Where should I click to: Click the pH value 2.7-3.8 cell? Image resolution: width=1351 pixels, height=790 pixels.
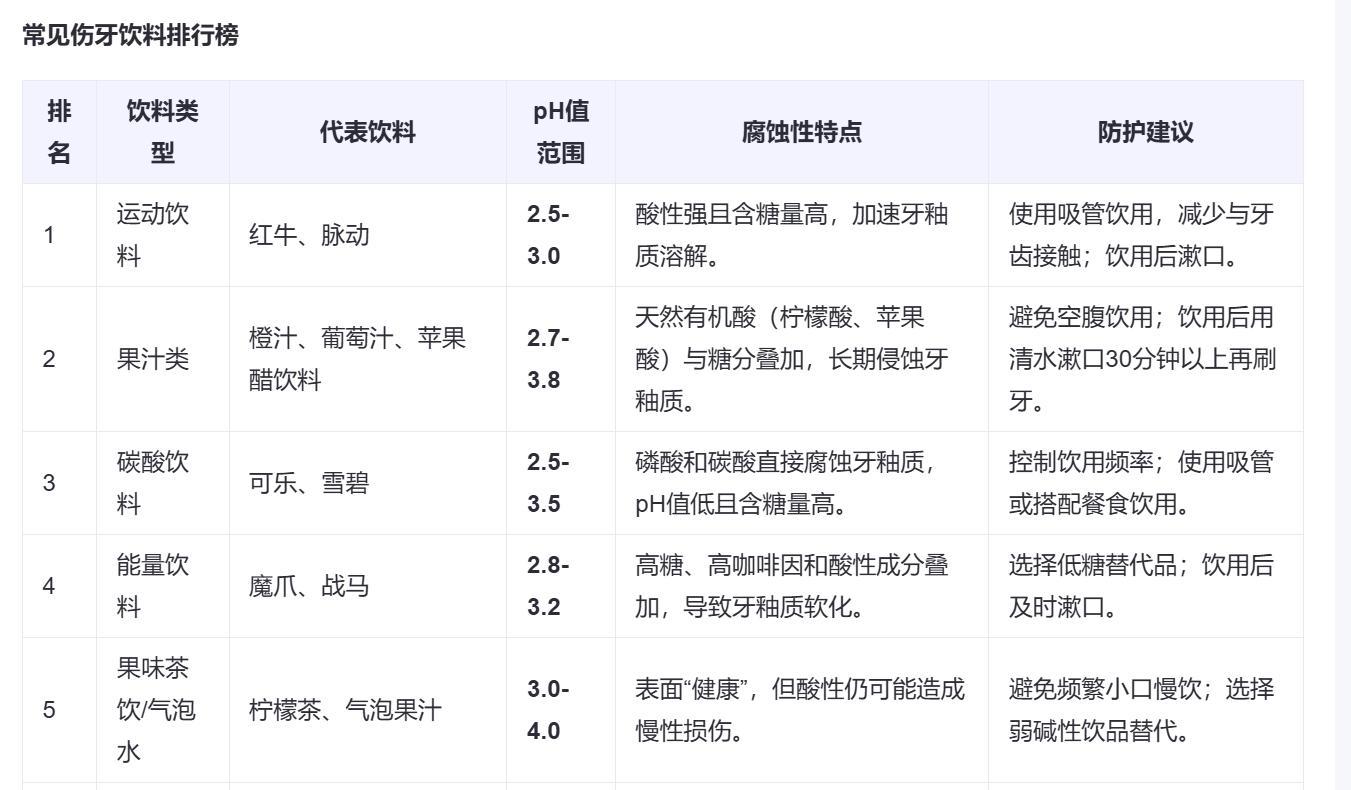coord(548,359)
